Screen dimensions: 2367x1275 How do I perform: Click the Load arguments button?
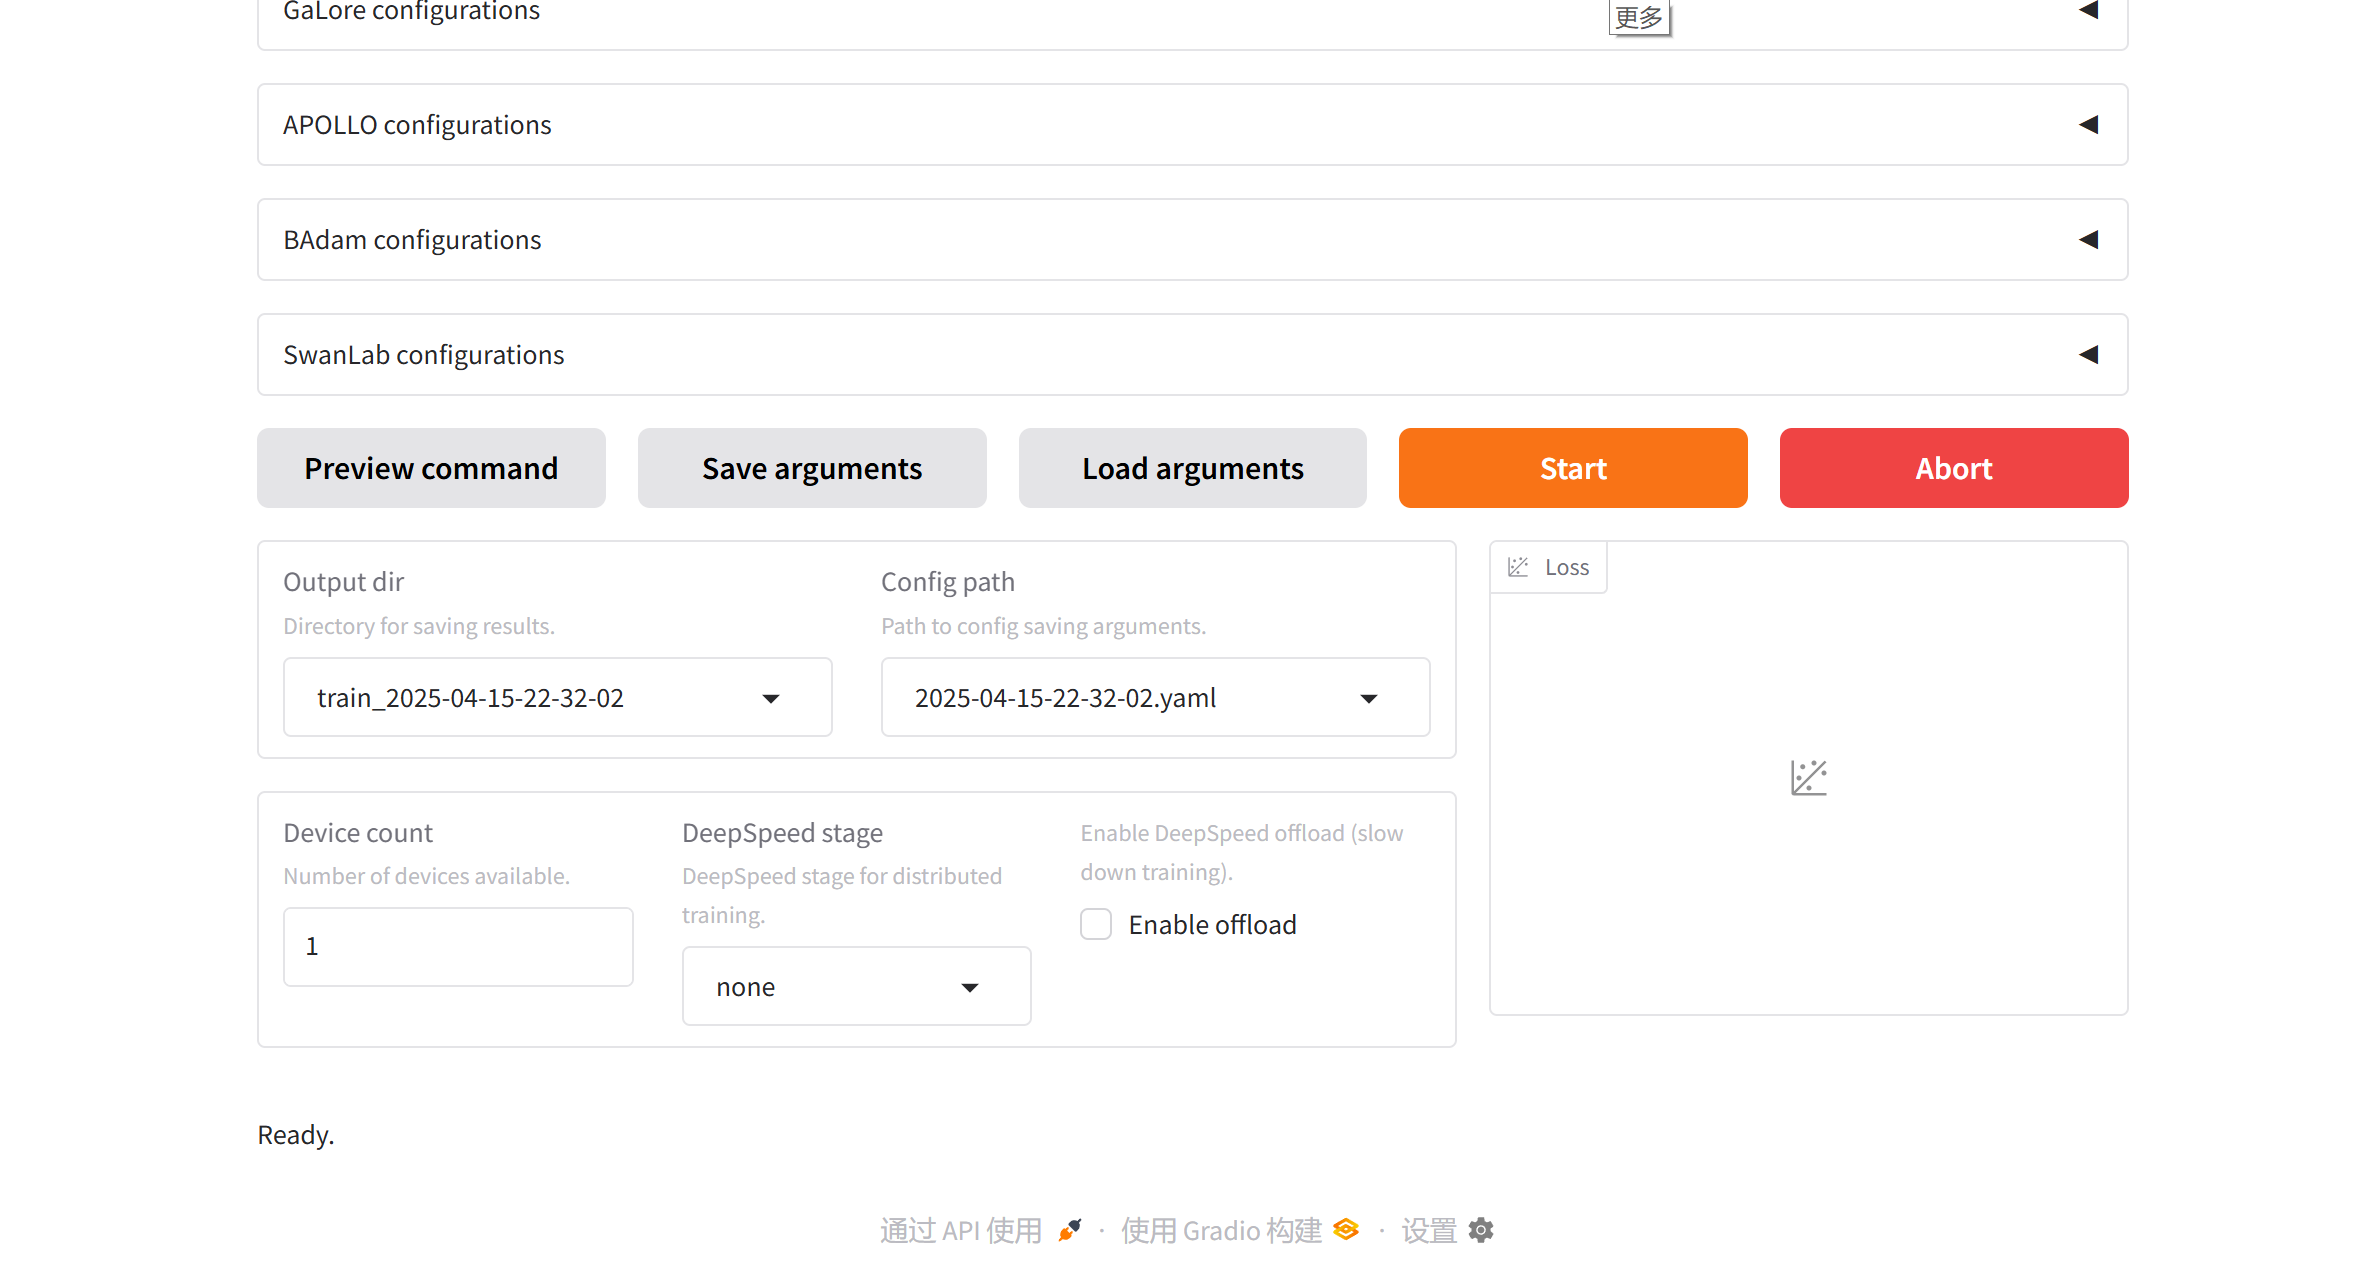(x=1192, y=468)
